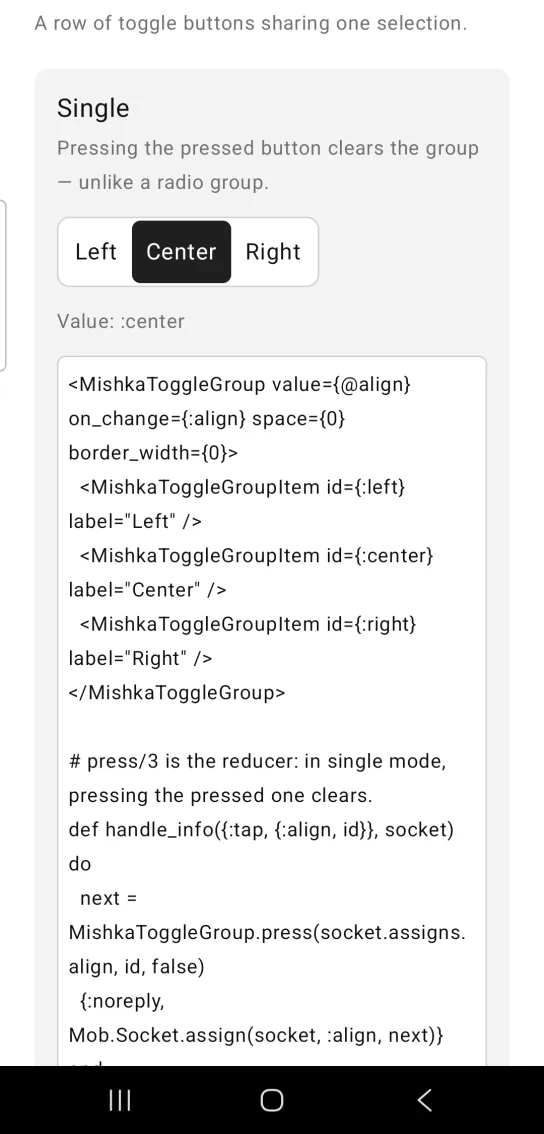Click the 'Pressing the pressed button' description
The height and width of the screenshot is (1134, 544).
(268, 165)
